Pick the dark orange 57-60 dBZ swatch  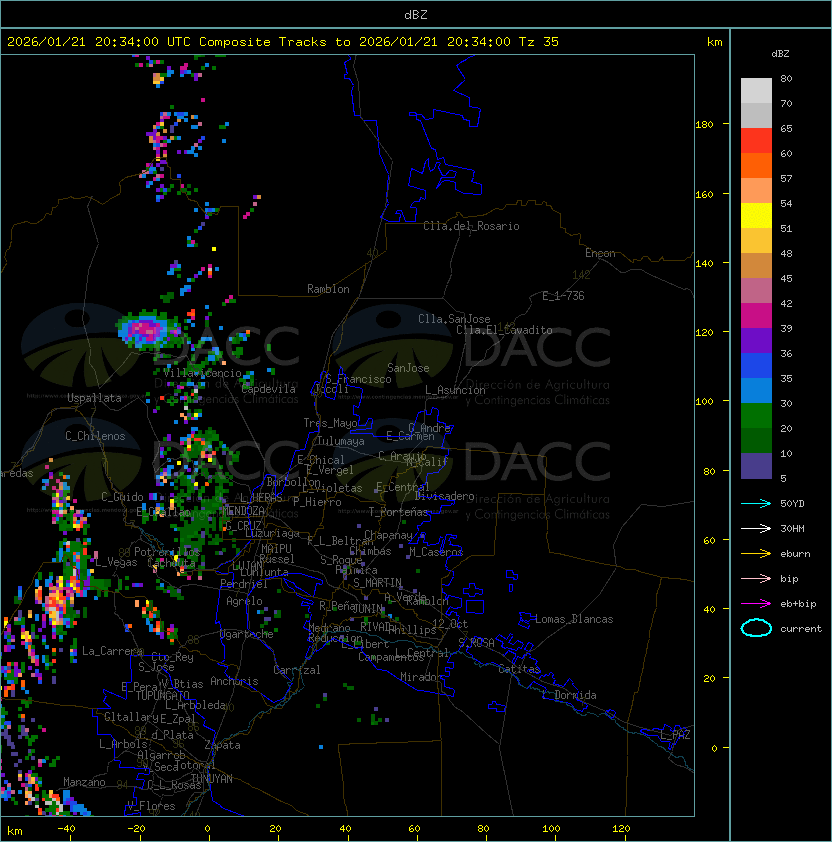point(756,165)
